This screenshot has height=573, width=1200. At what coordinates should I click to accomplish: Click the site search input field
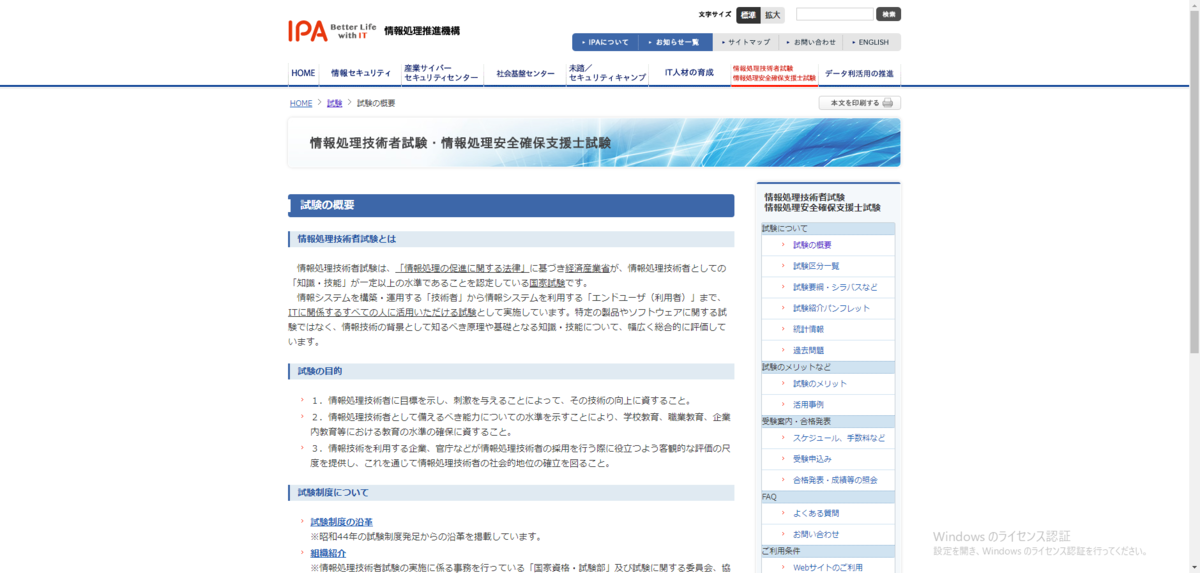[x=835, y=14]
